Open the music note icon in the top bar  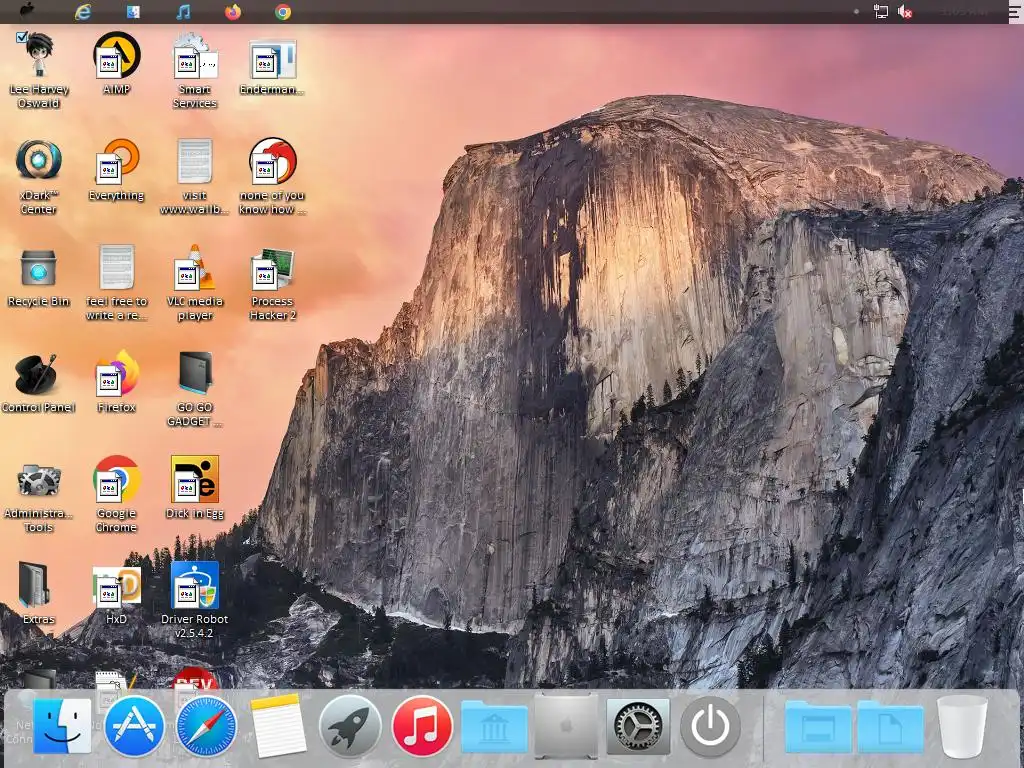[184, 12]
